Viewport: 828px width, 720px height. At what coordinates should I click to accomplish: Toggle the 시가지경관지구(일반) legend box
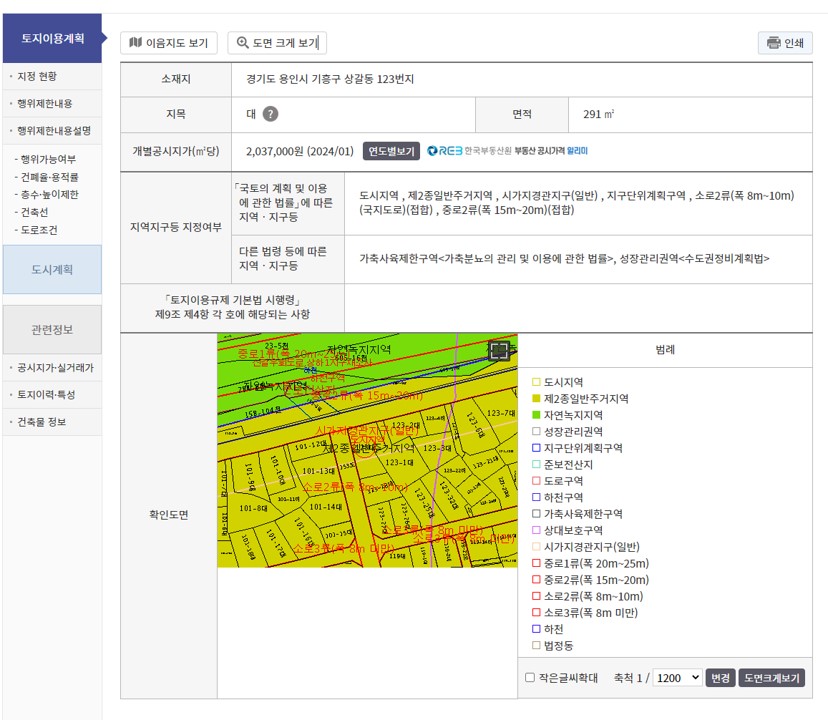click(536, 547)
